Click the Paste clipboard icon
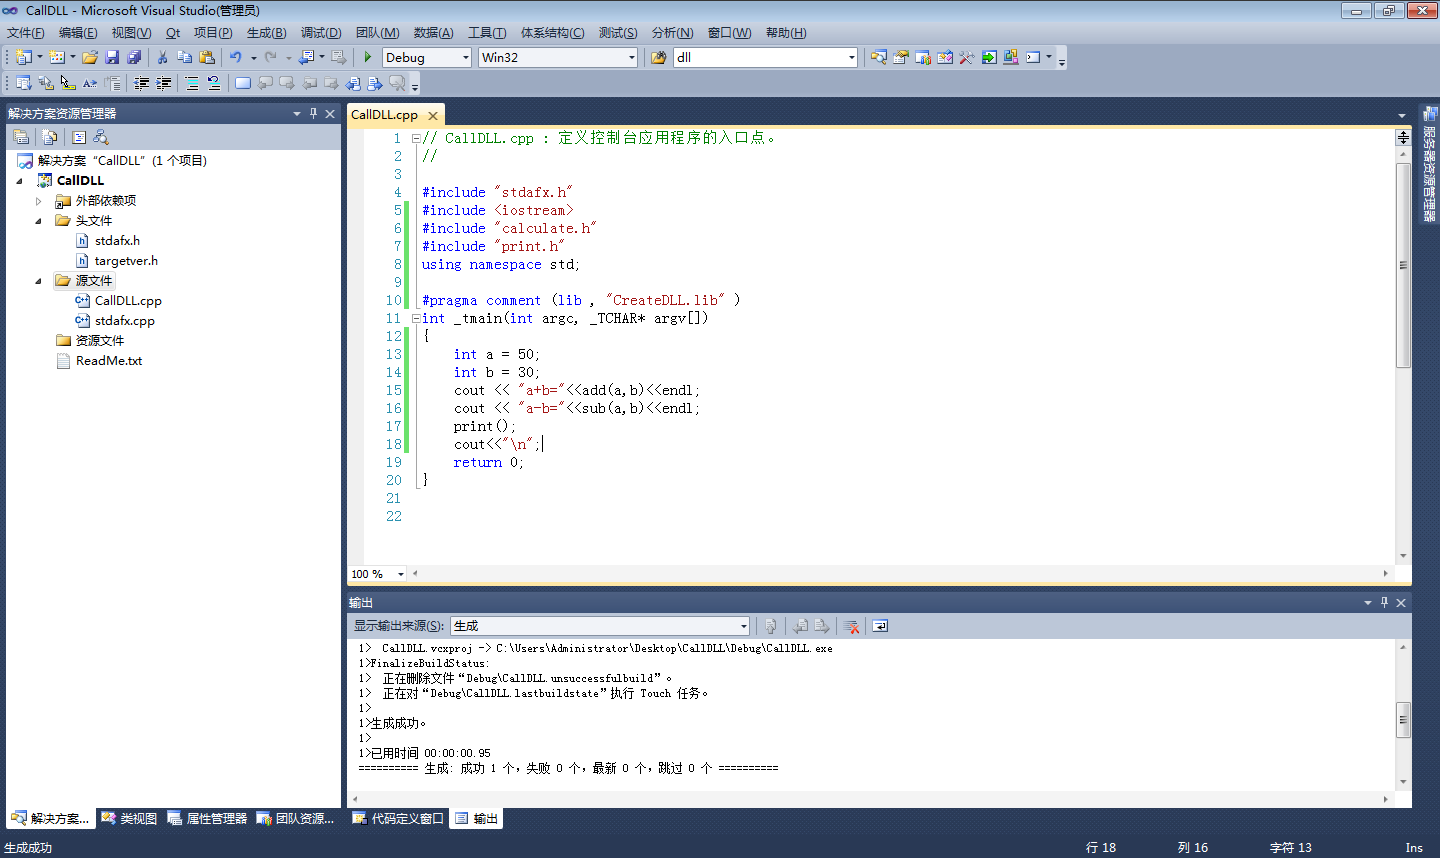The image size is (1440, 858). pos(206,57)
